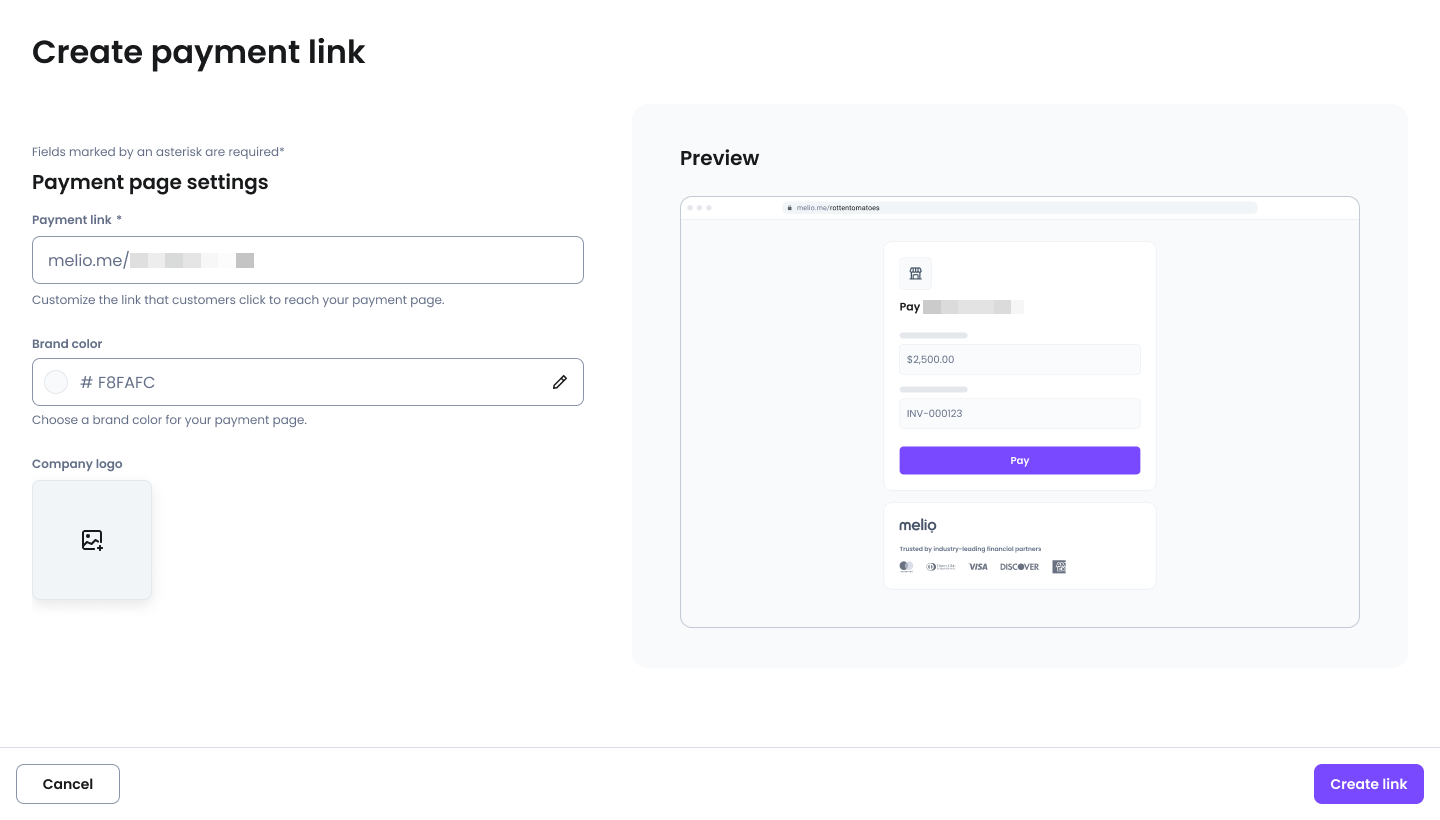Click the Mastercard logo in the preview
1440x820 pixels.
pyautogui.click(x=906, y=567)
